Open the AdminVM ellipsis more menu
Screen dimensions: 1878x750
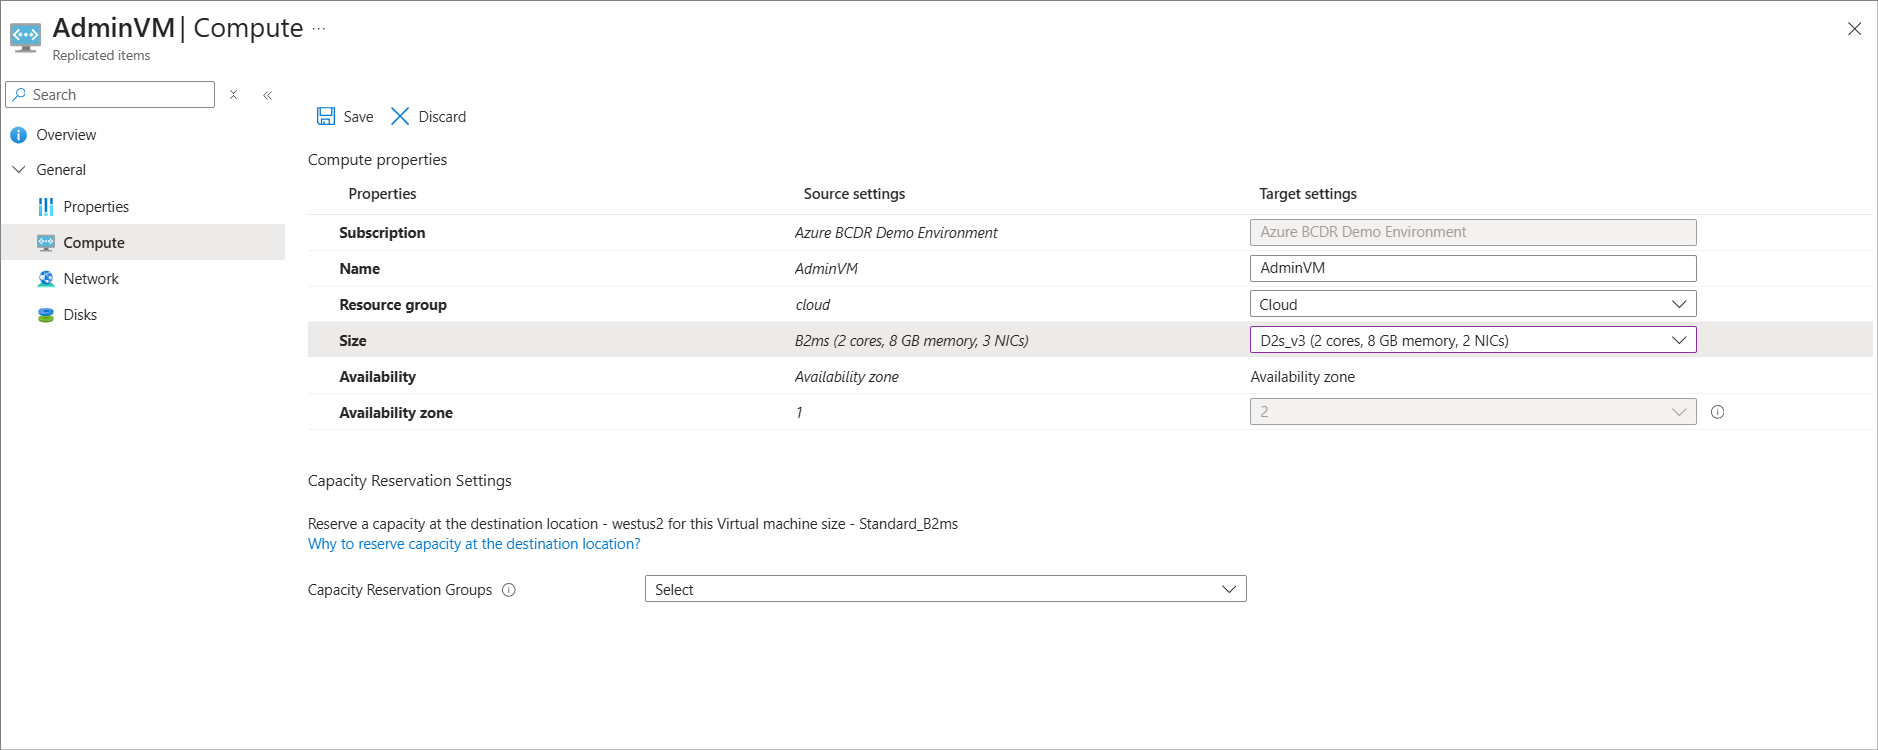(319, 28)
